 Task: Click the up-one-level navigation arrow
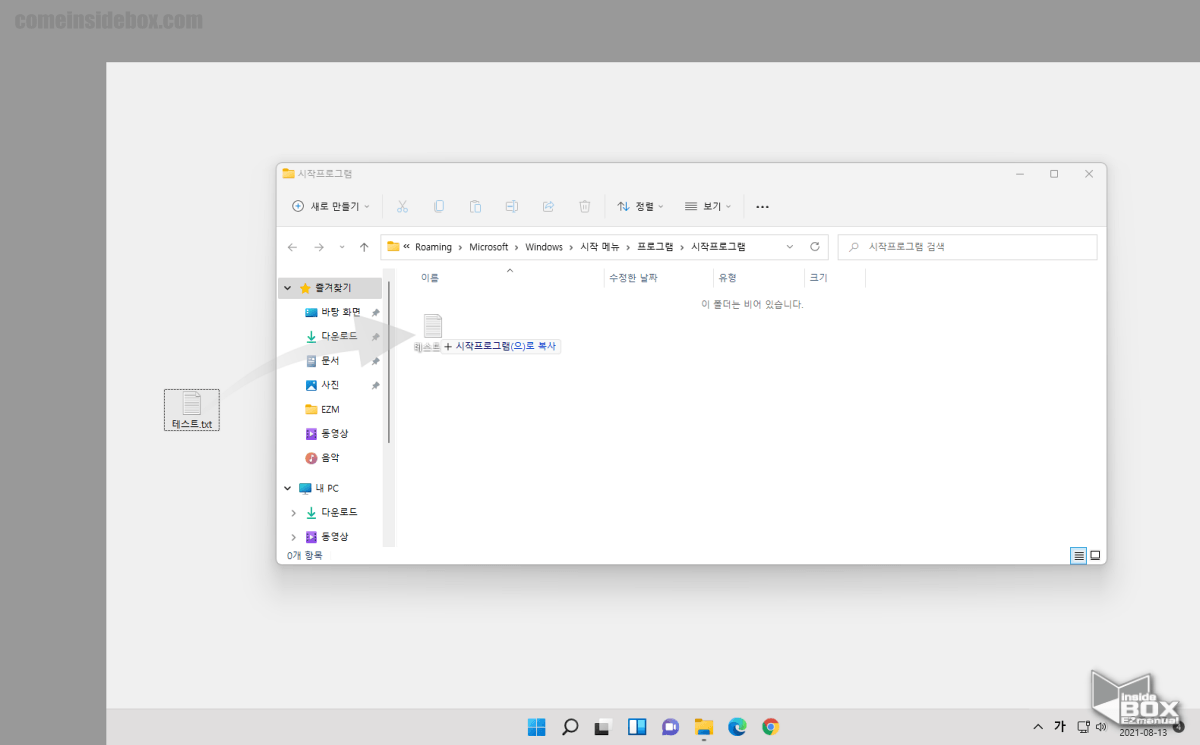[363, 246]
